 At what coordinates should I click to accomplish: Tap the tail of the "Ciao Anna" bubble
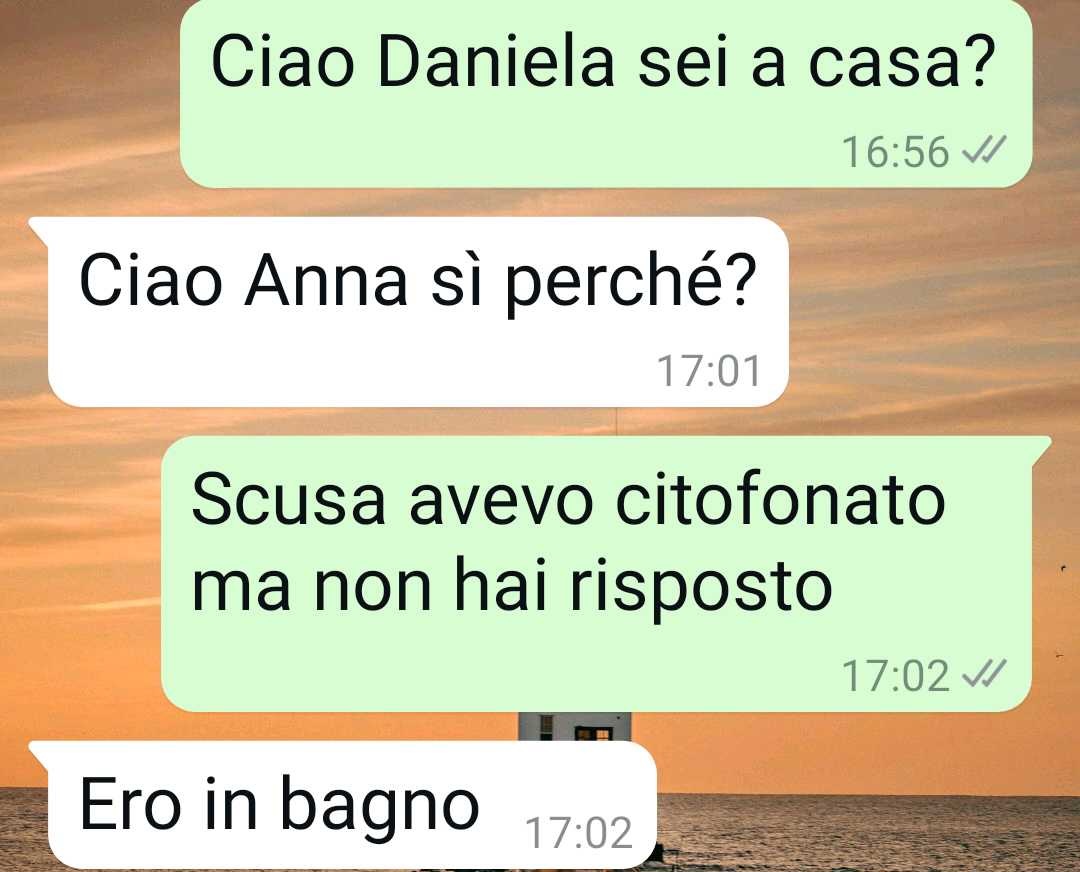tap(39, 229)
